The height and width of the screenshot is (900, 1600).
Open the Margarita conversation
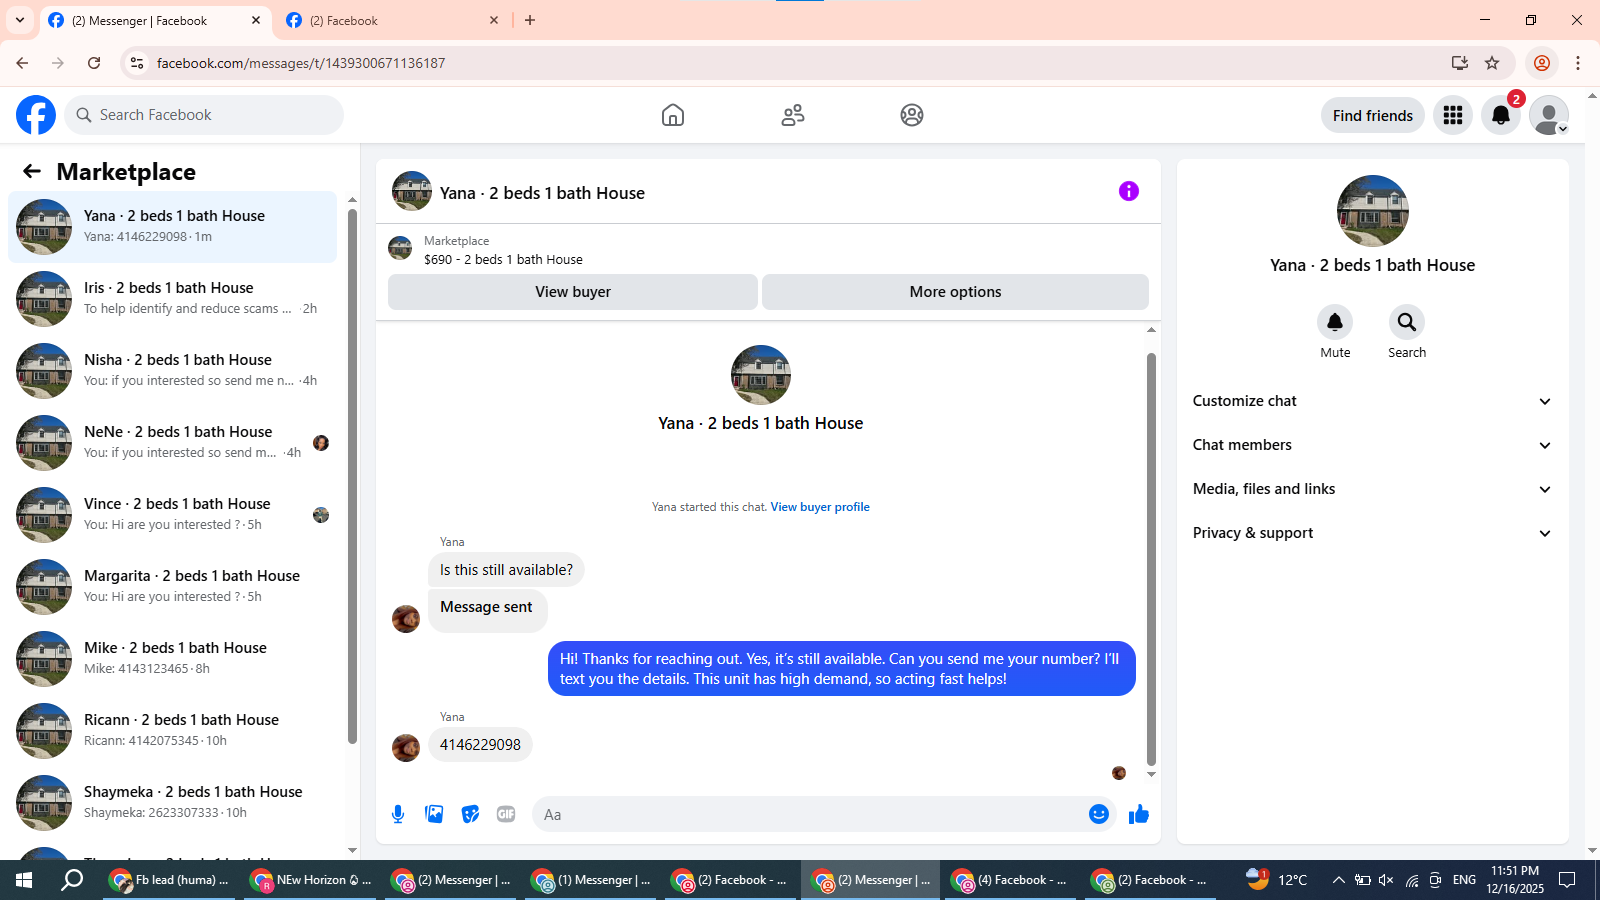pos(173,587)
